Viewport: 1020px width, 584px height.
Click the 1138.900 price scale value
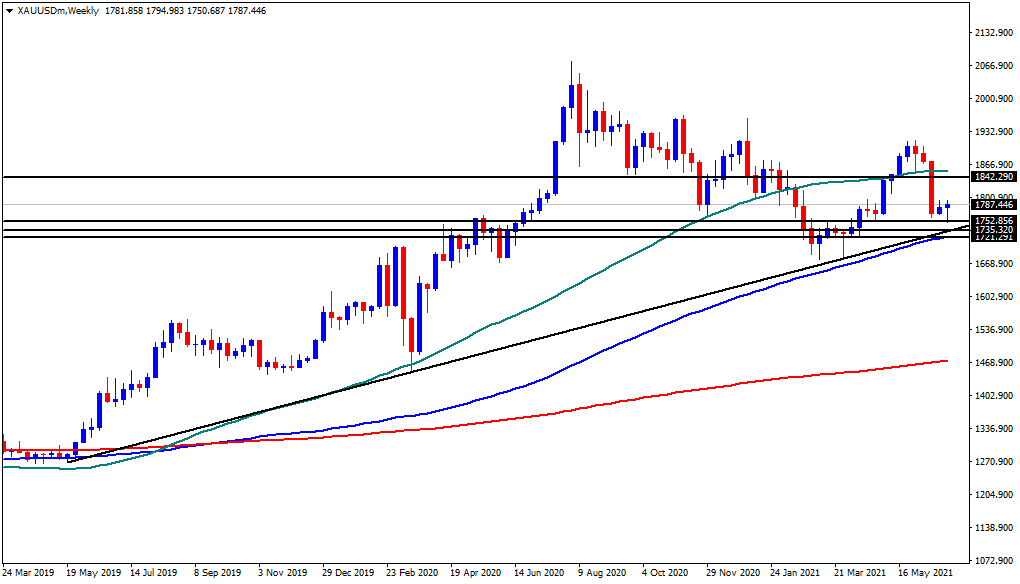click(994, 528)
